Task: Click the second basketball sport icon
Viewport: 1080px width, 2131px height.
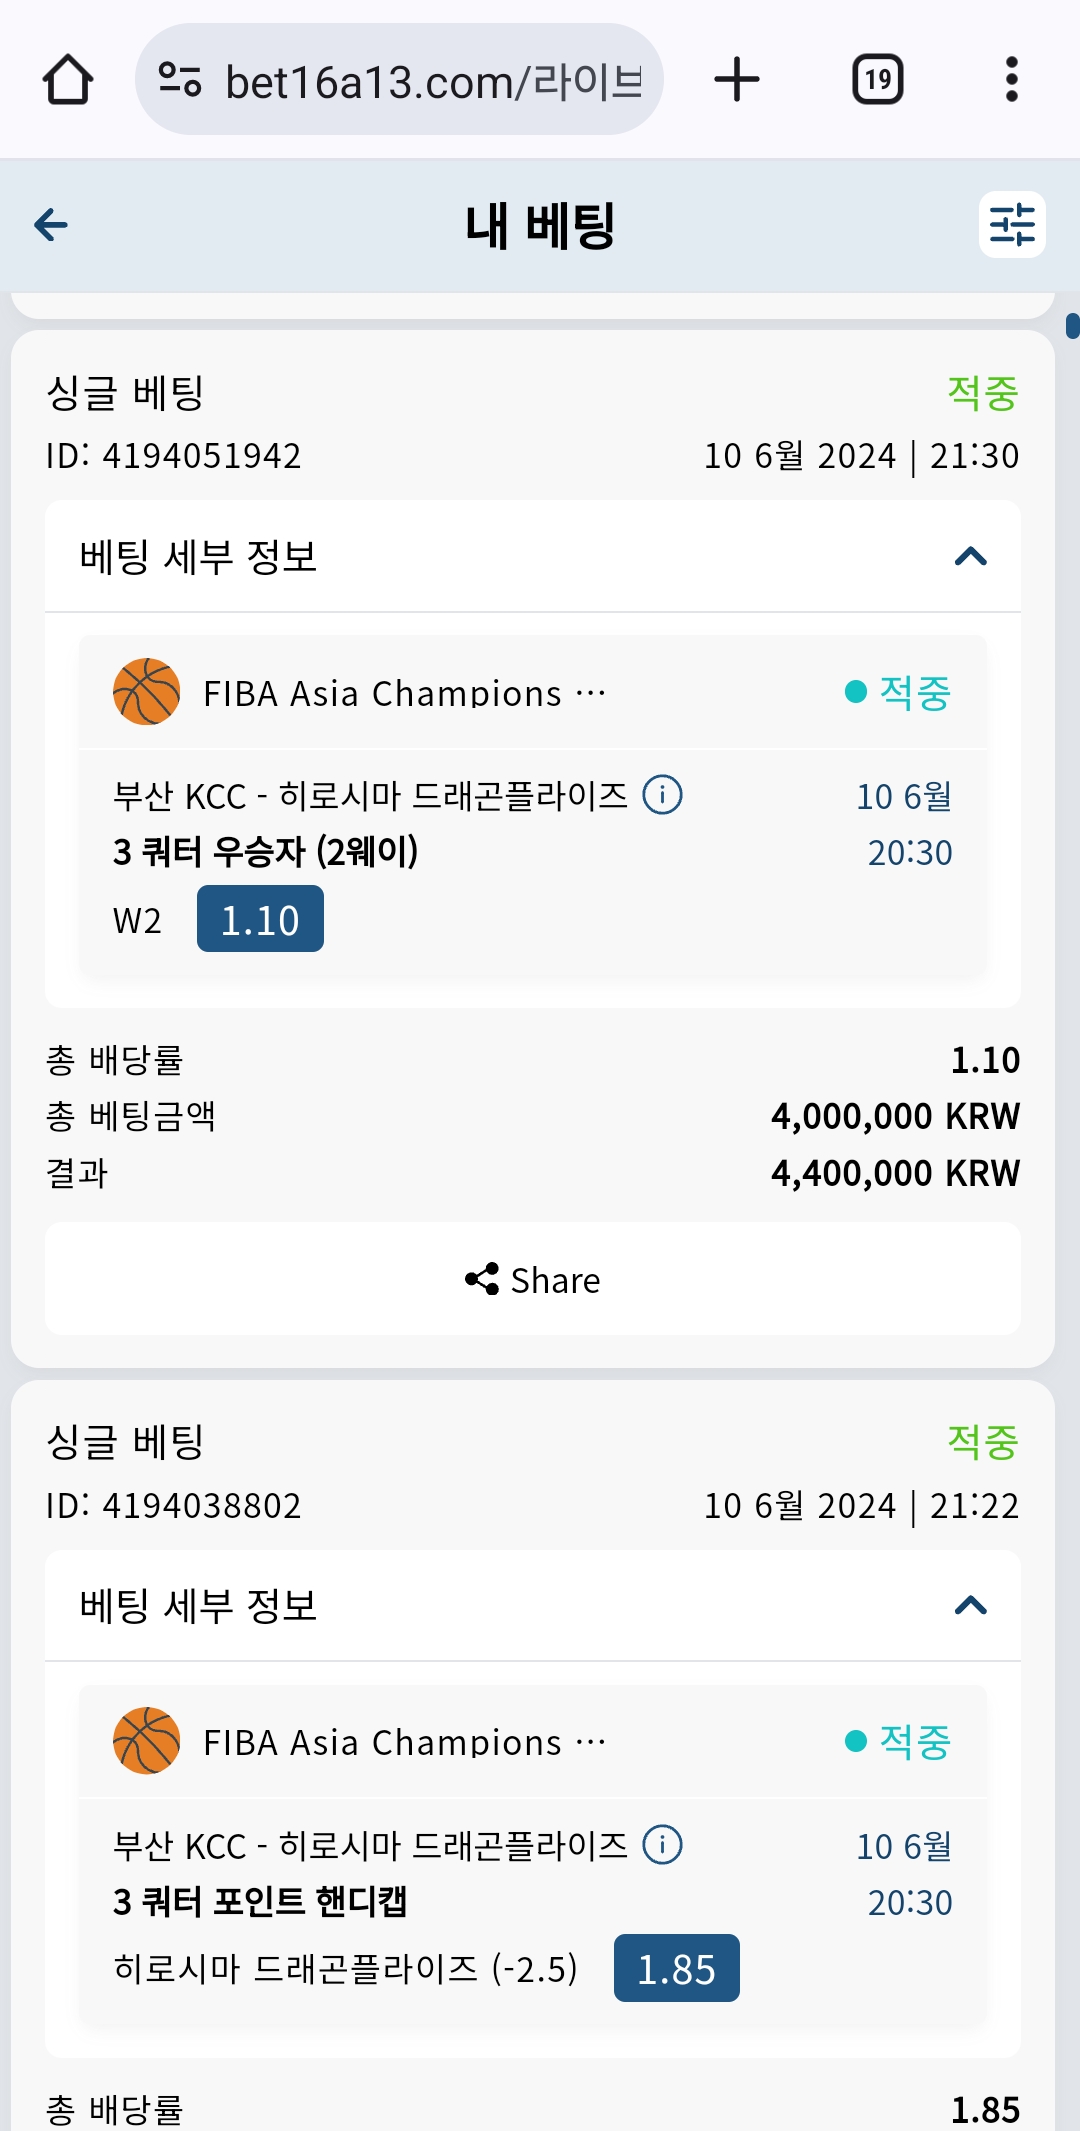Action: (147, 1741)
